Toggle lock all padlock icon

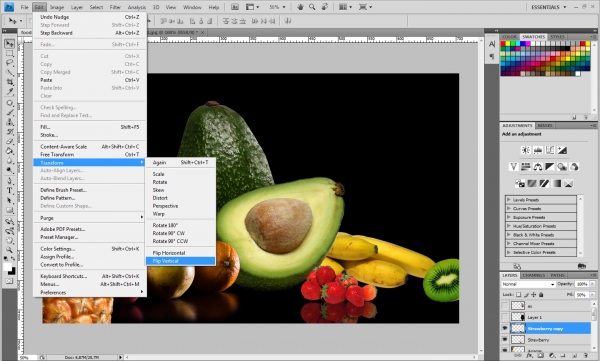(541, 295)
